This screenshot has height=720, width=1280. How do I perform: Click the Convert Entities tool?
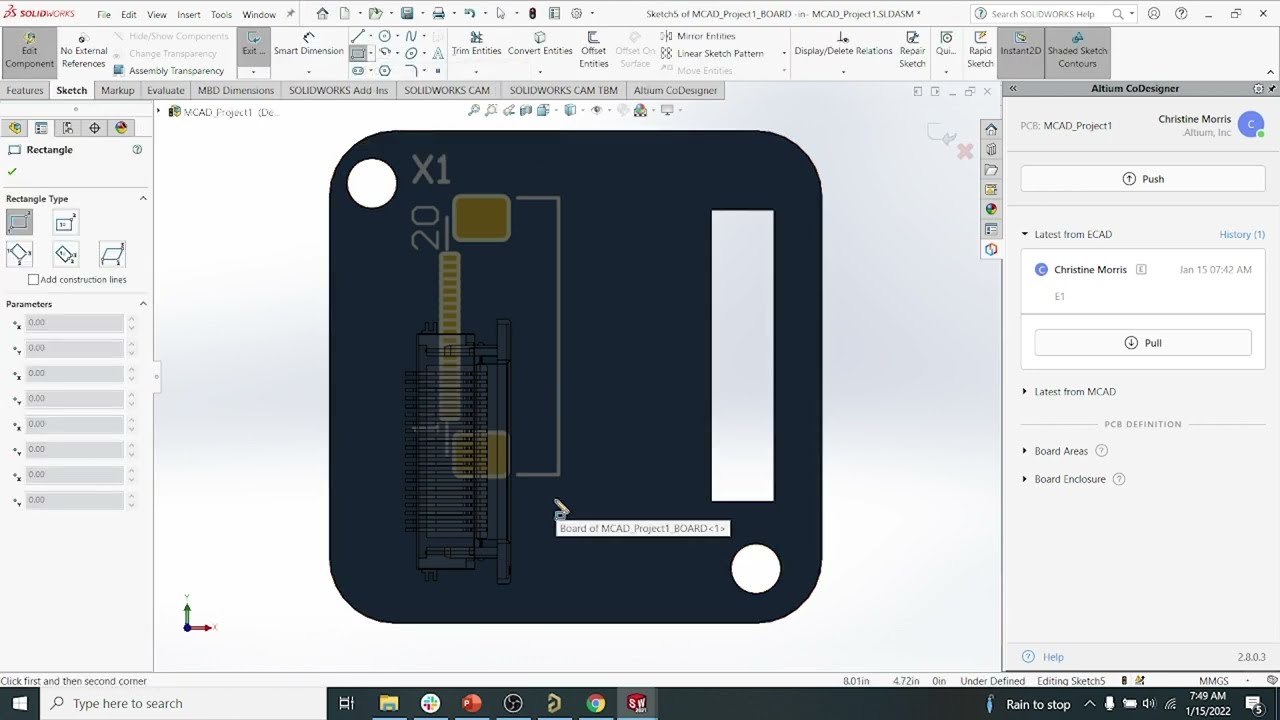(x=540, y=44)
